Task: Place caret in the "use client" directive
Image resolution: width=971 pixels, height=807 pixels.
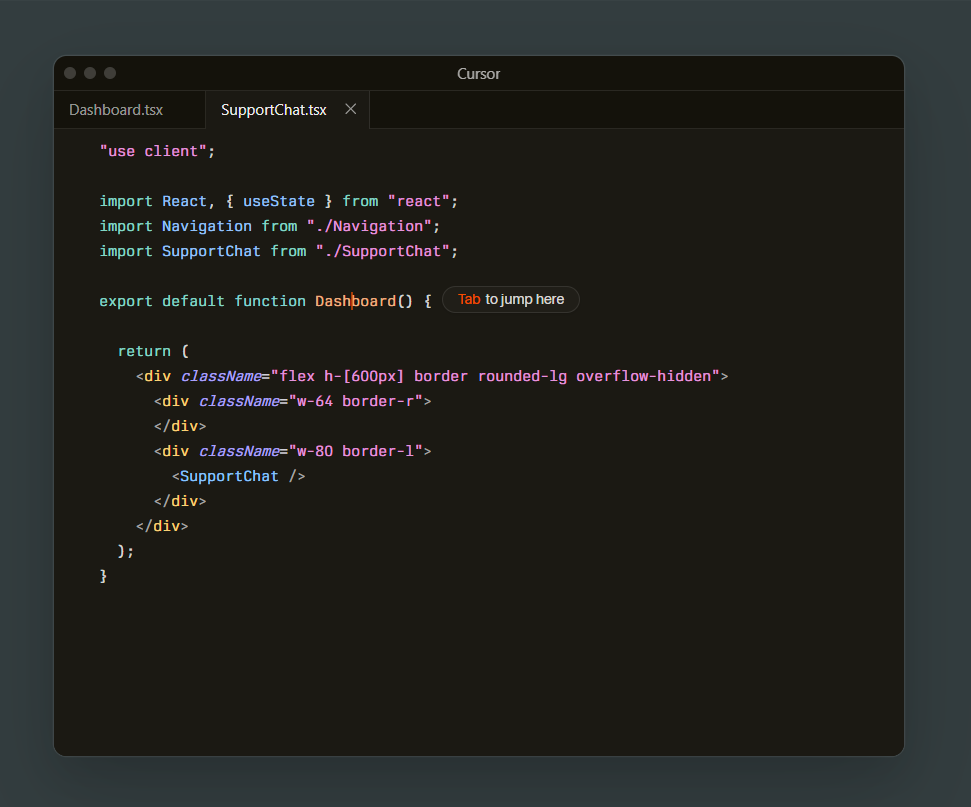Action: pyautogui.click(x=156, y=151)
